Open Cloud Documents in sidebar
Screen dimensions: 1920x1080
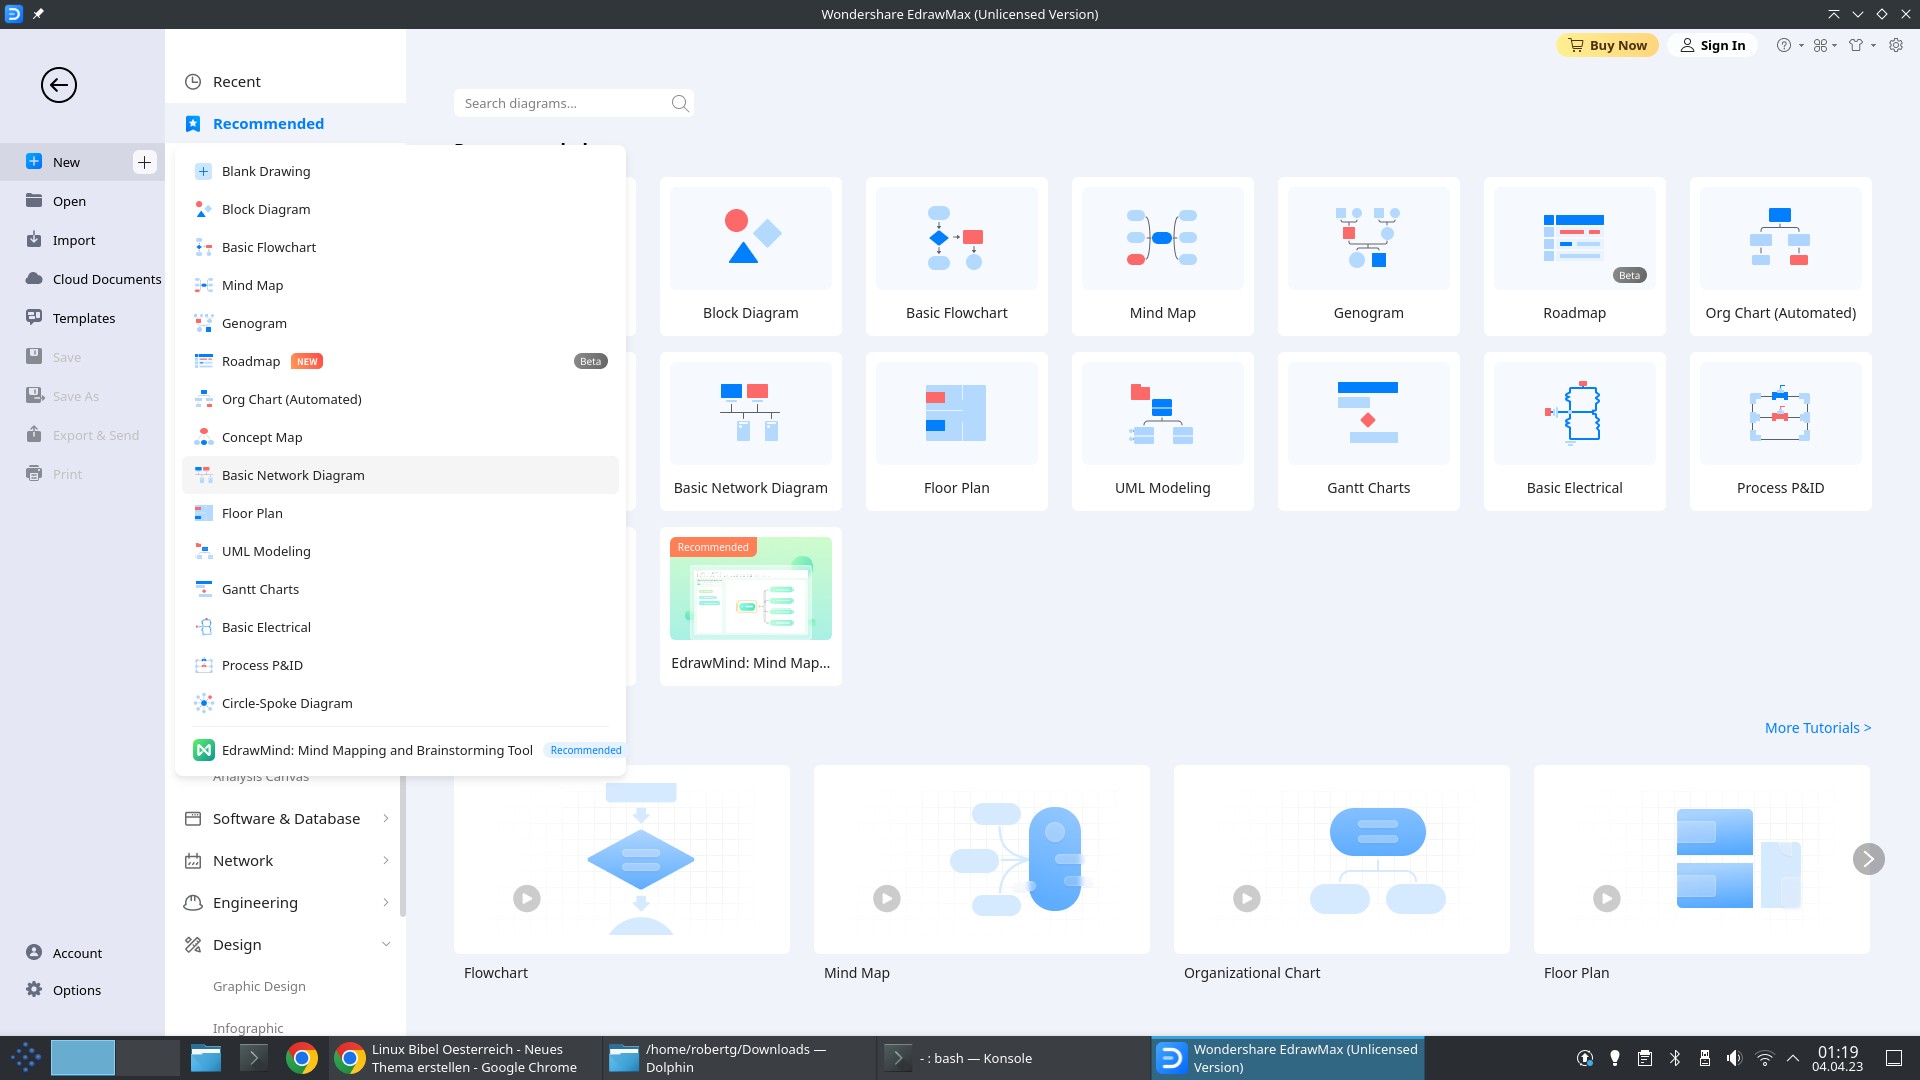tap(106, 279)
